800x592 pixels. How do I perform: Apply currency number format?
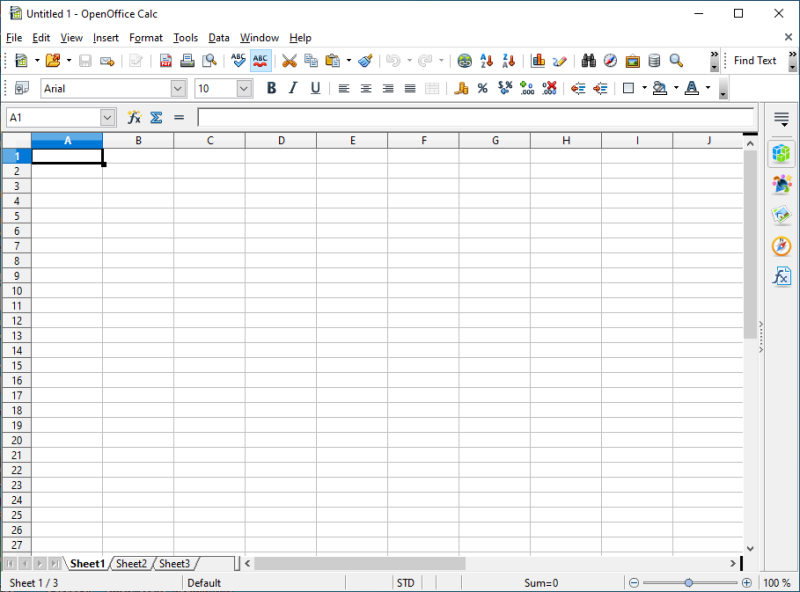(461, 89)
